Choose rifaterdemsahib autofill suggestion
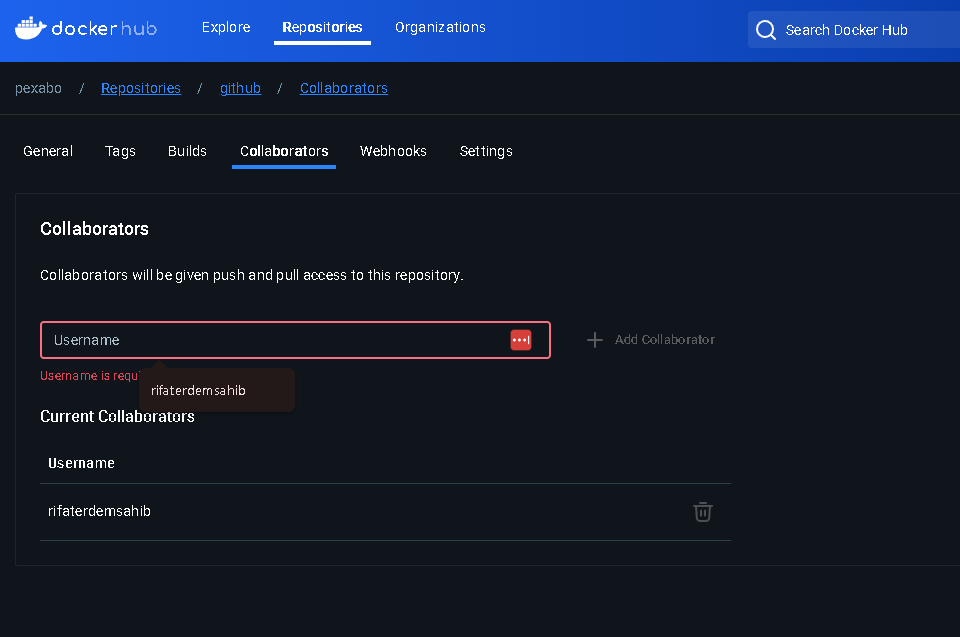 [x=217, y=390]
